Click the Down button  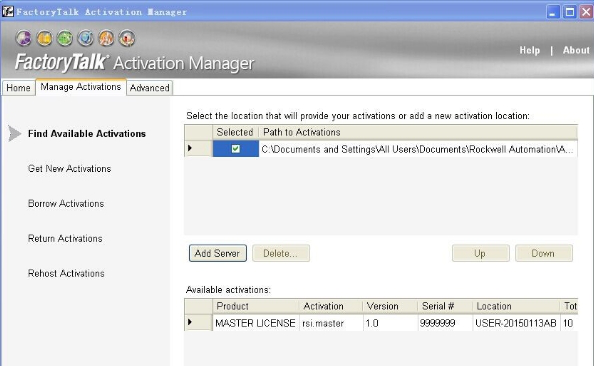click(543, 253)
